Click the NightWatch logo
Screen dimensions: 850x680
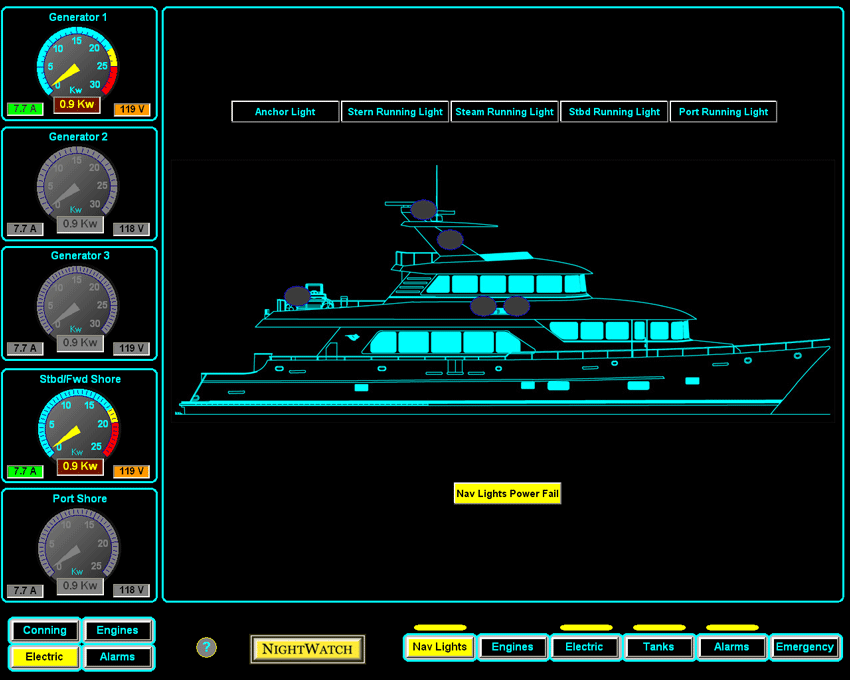point(307,649)
